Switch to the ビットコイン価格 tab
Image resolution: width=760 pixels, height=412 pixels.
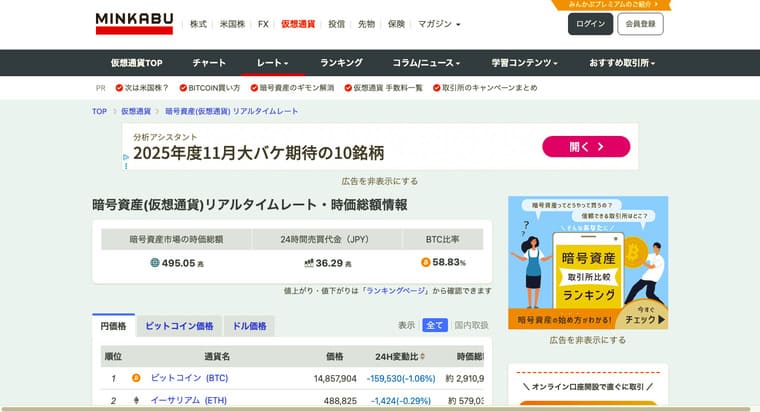pyautogui.click(x=179, y=326)
